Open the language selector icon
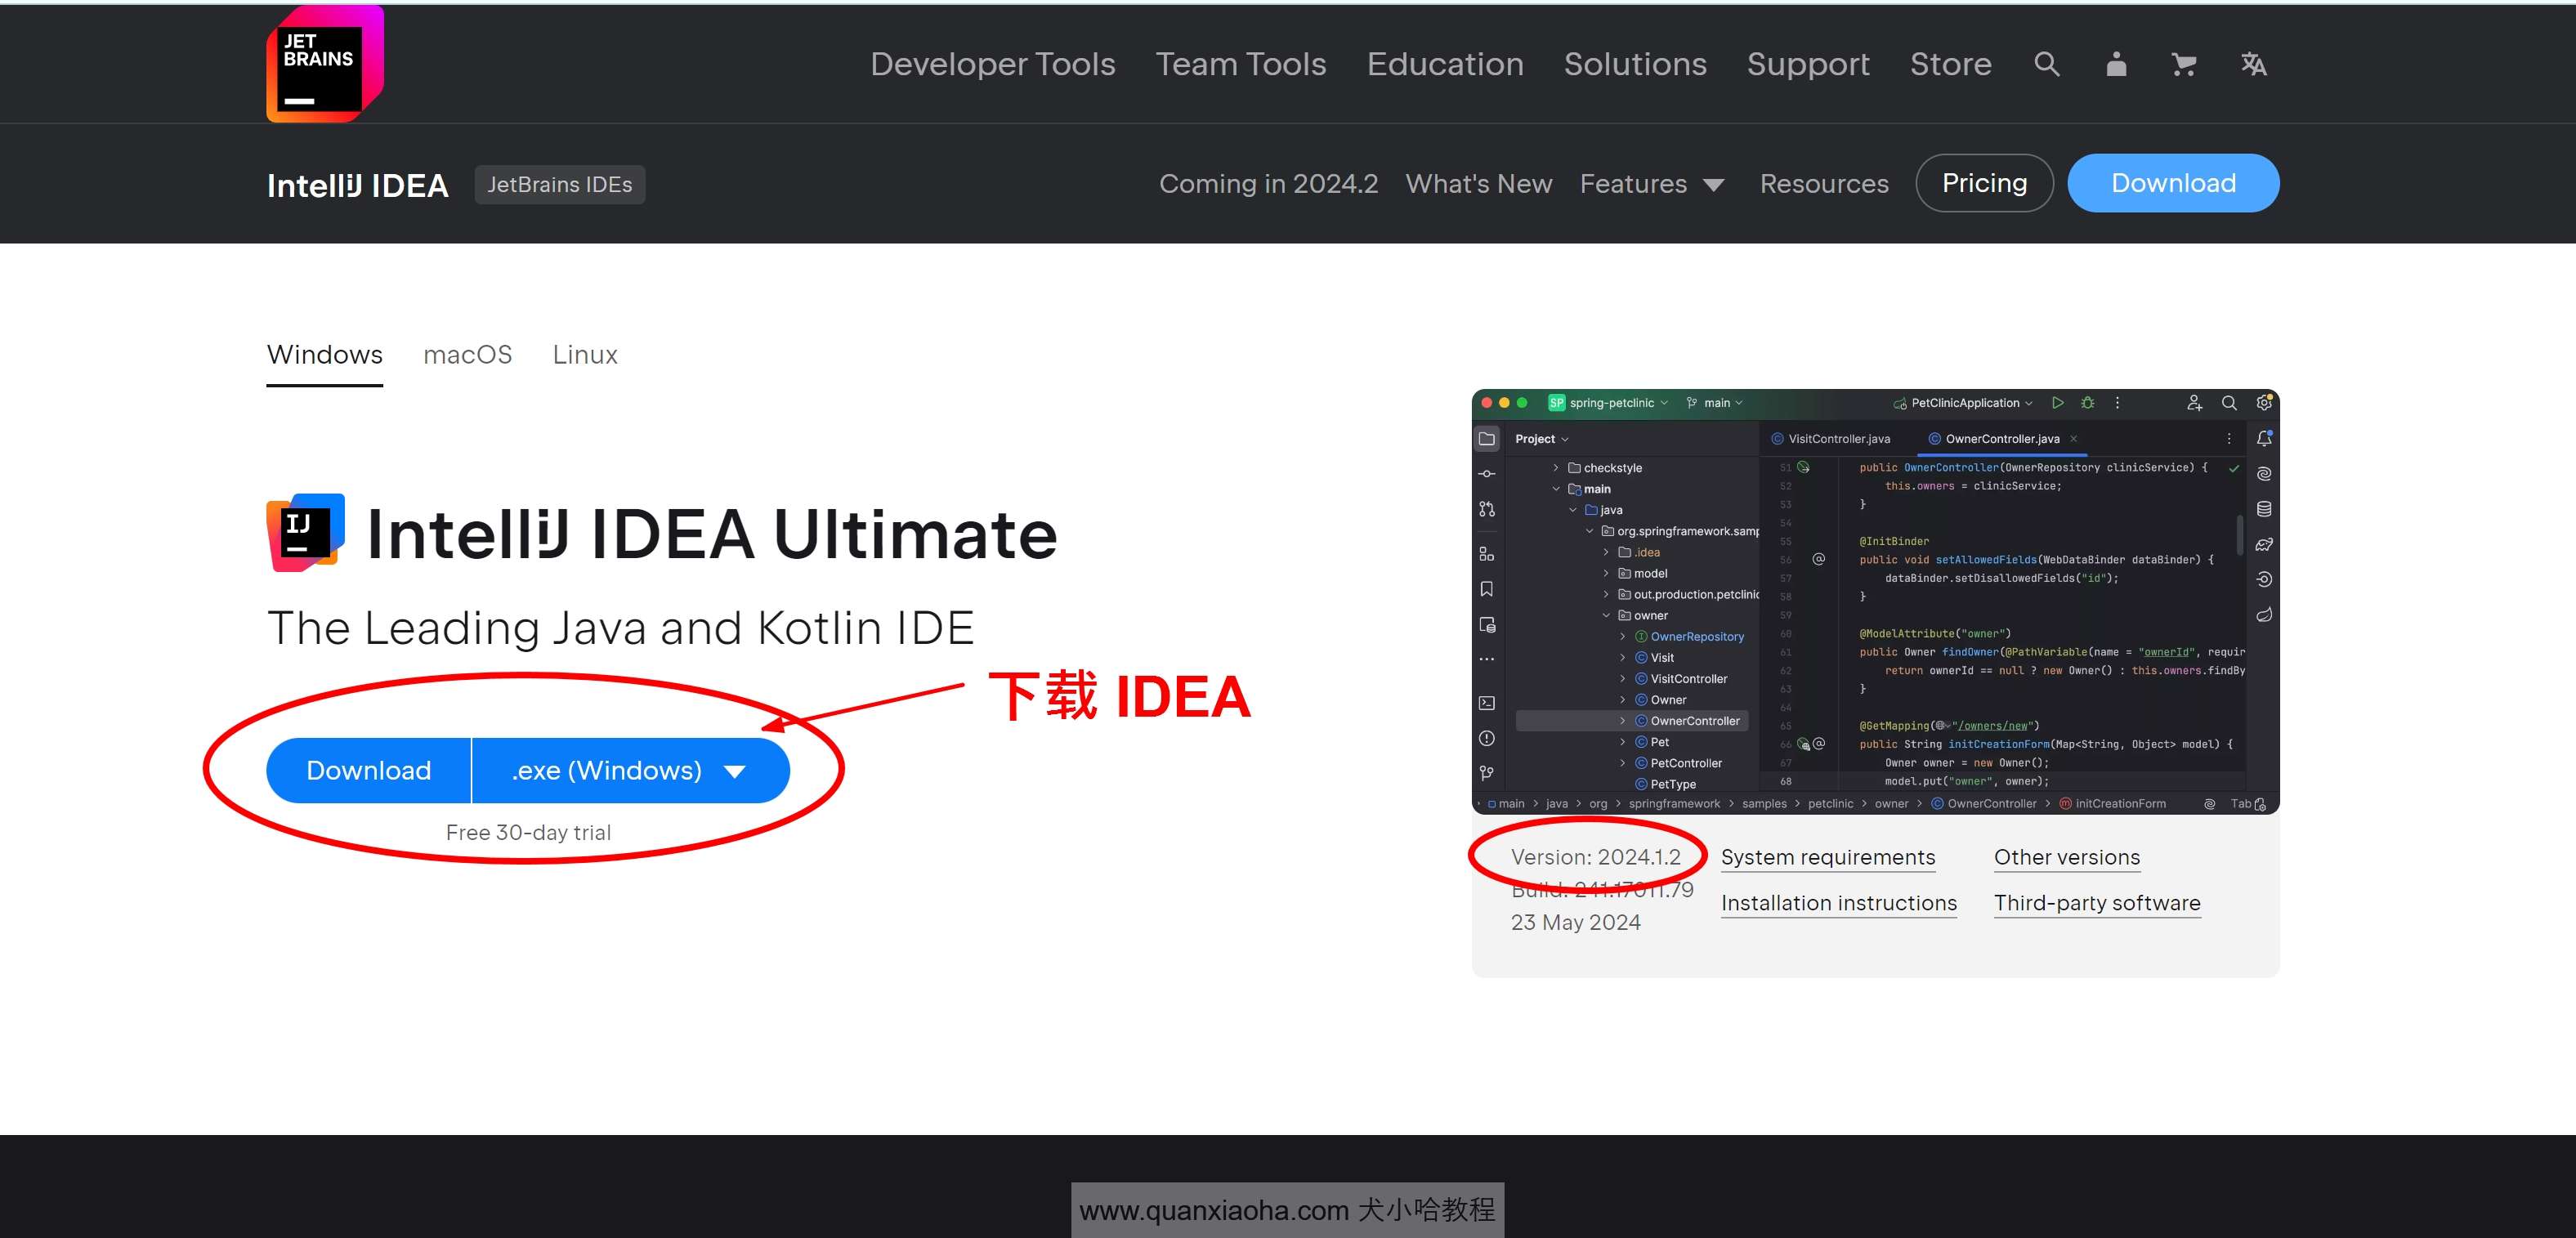 click(2253, 64)
